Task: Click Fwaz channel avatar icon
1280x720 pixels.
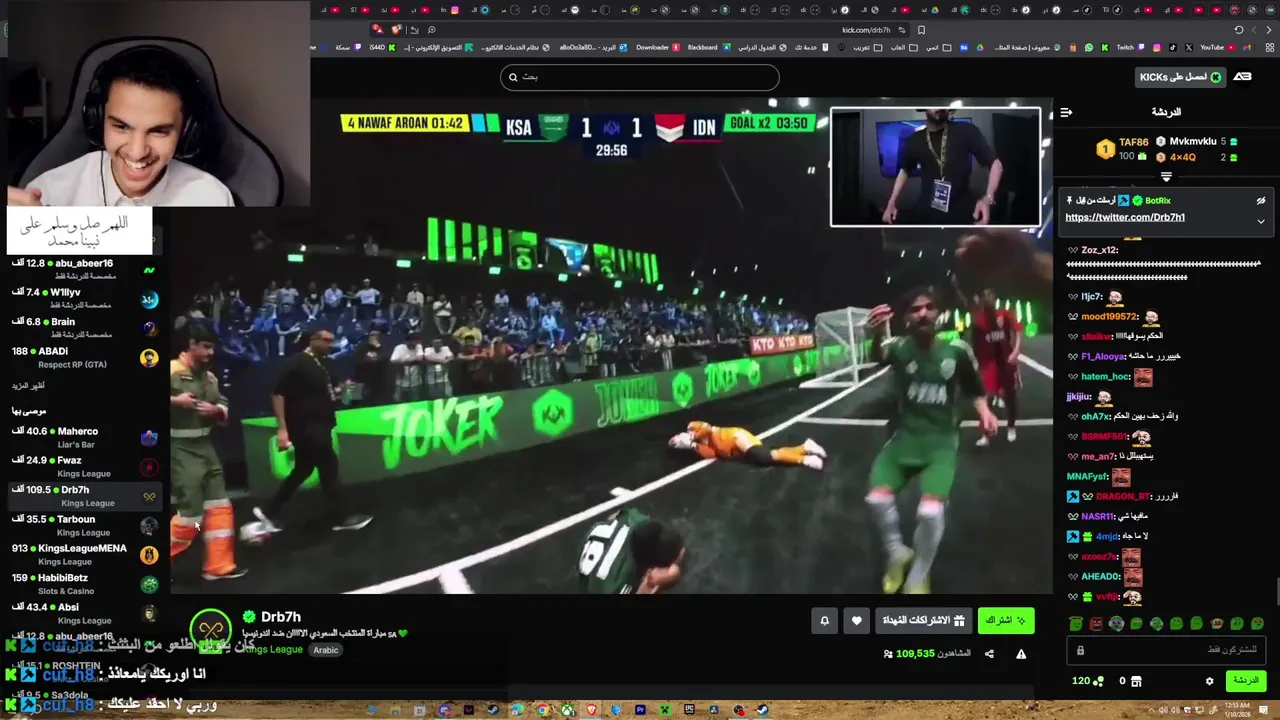Action: click(x=149, y=467)
